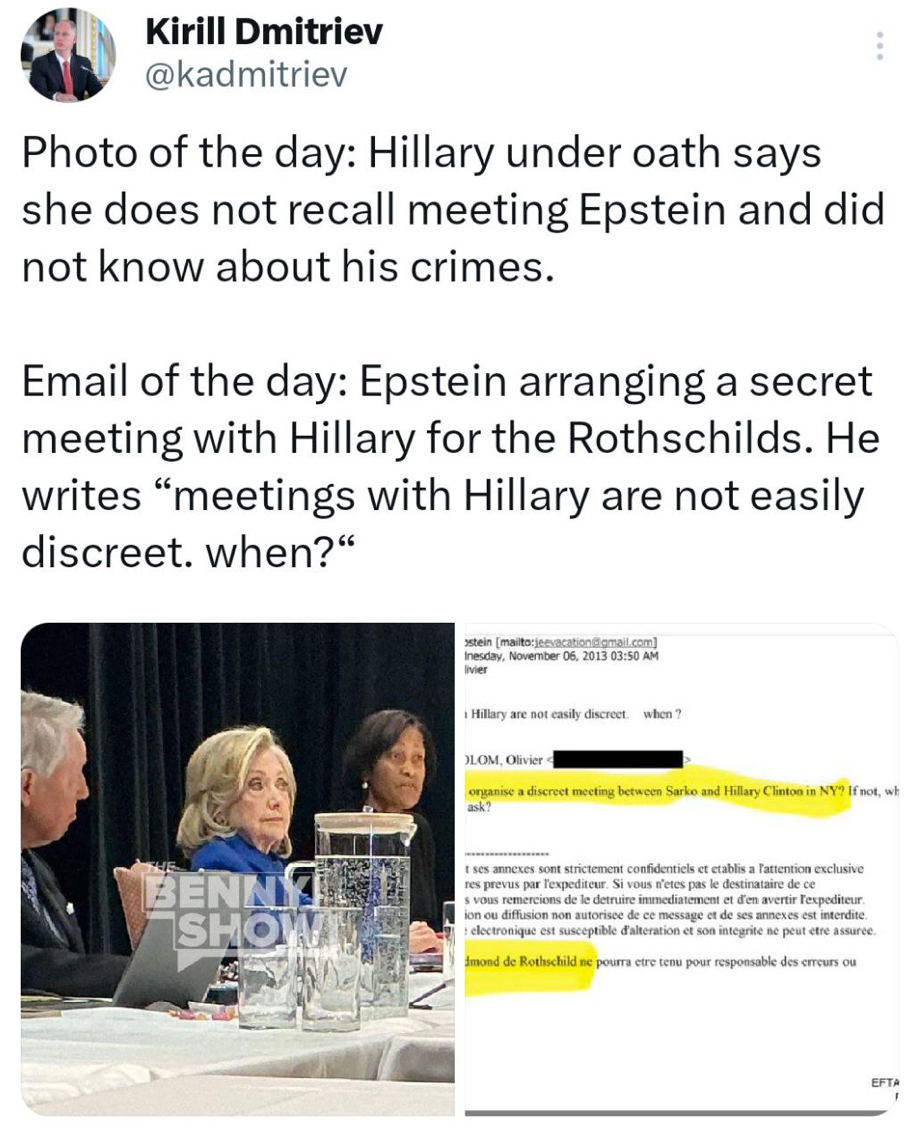
Task: Open the three-dot more options menu
Action: [x=879, y=46]
